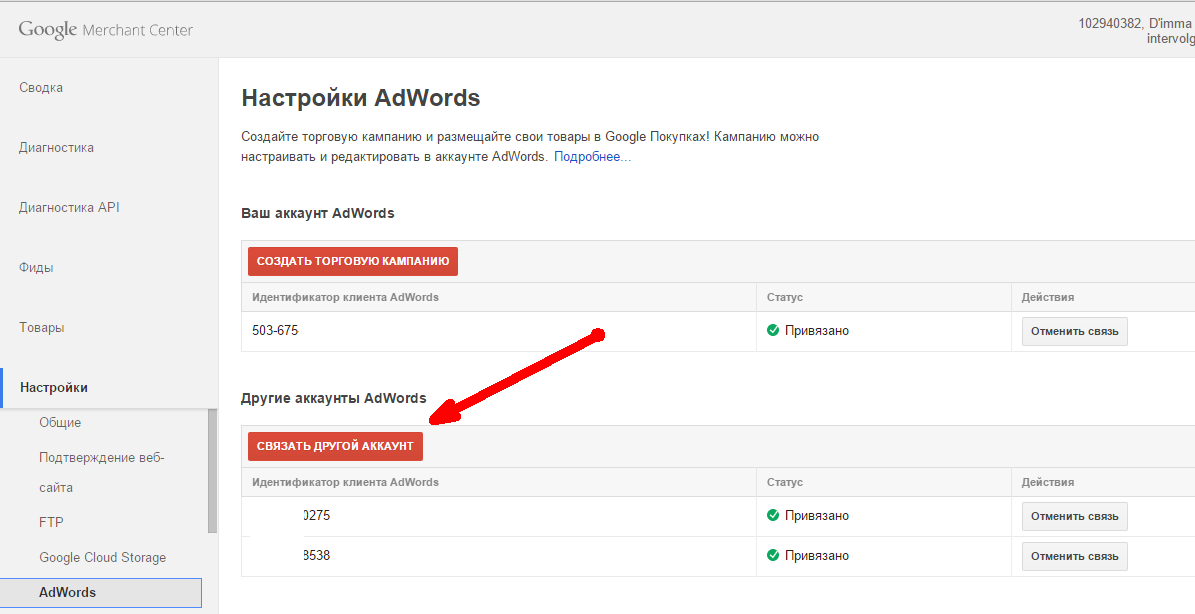Collapse the Настройки sidebar section
The image size is (1195, 614).
pyautogui.click(x=54, y=388)
